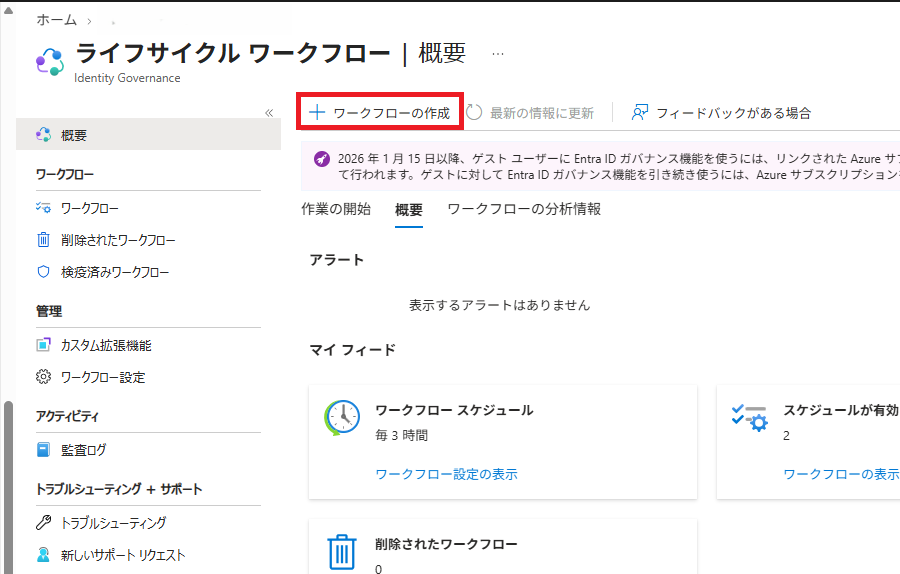Click the checklist-gear icon on スケジュールが有効 card
This screenshot has height=574, width=900.
[x=750, y=418]
